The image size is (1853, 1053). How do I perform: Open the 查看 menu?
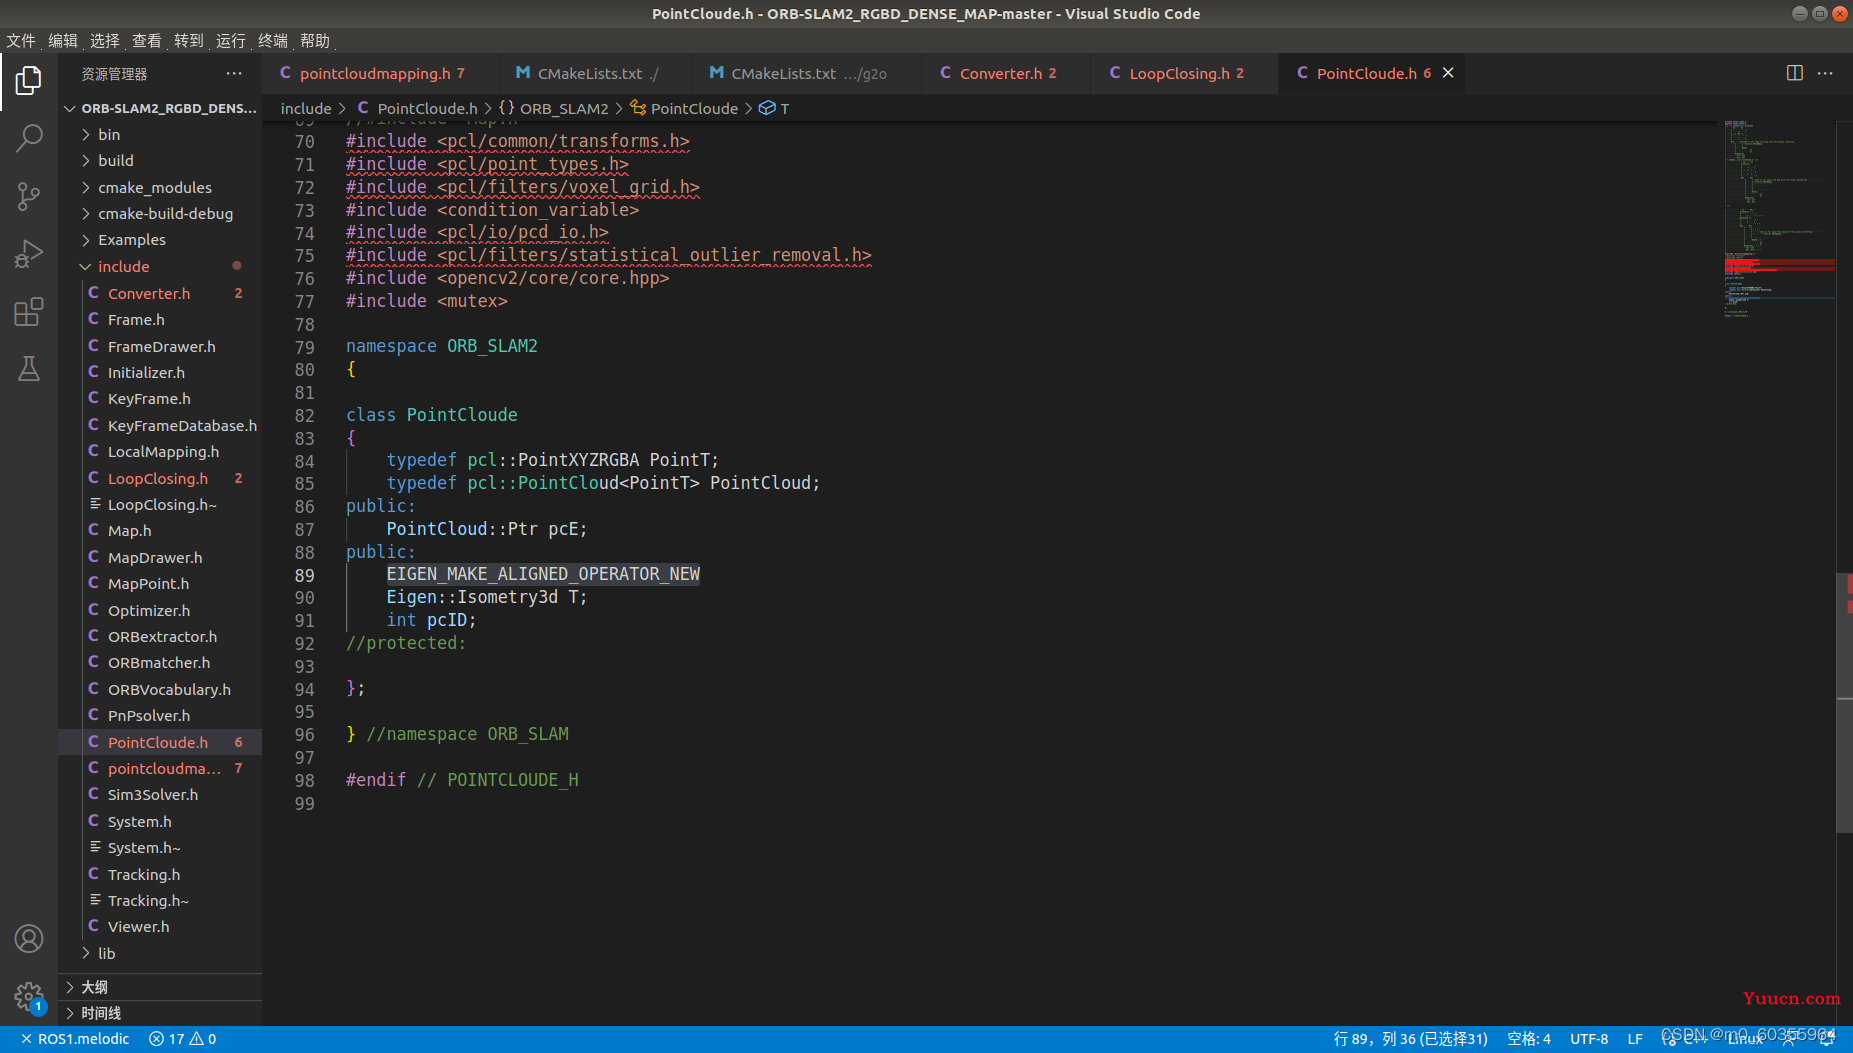tap(147, 41)
